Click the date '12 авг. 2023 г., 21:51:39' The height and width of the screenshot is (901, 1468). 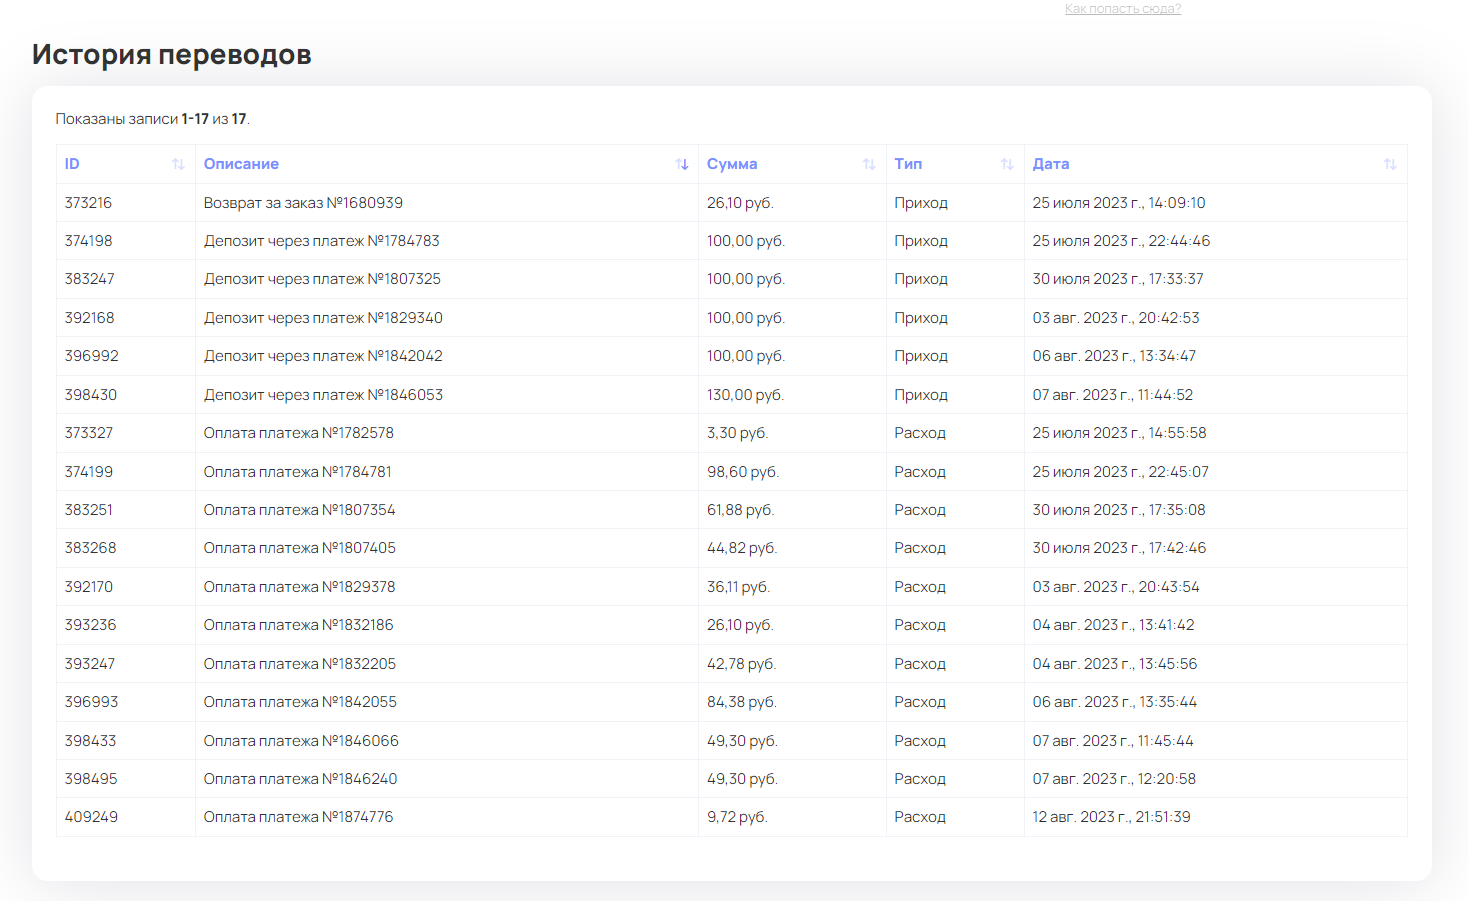tap(1111, 817)
